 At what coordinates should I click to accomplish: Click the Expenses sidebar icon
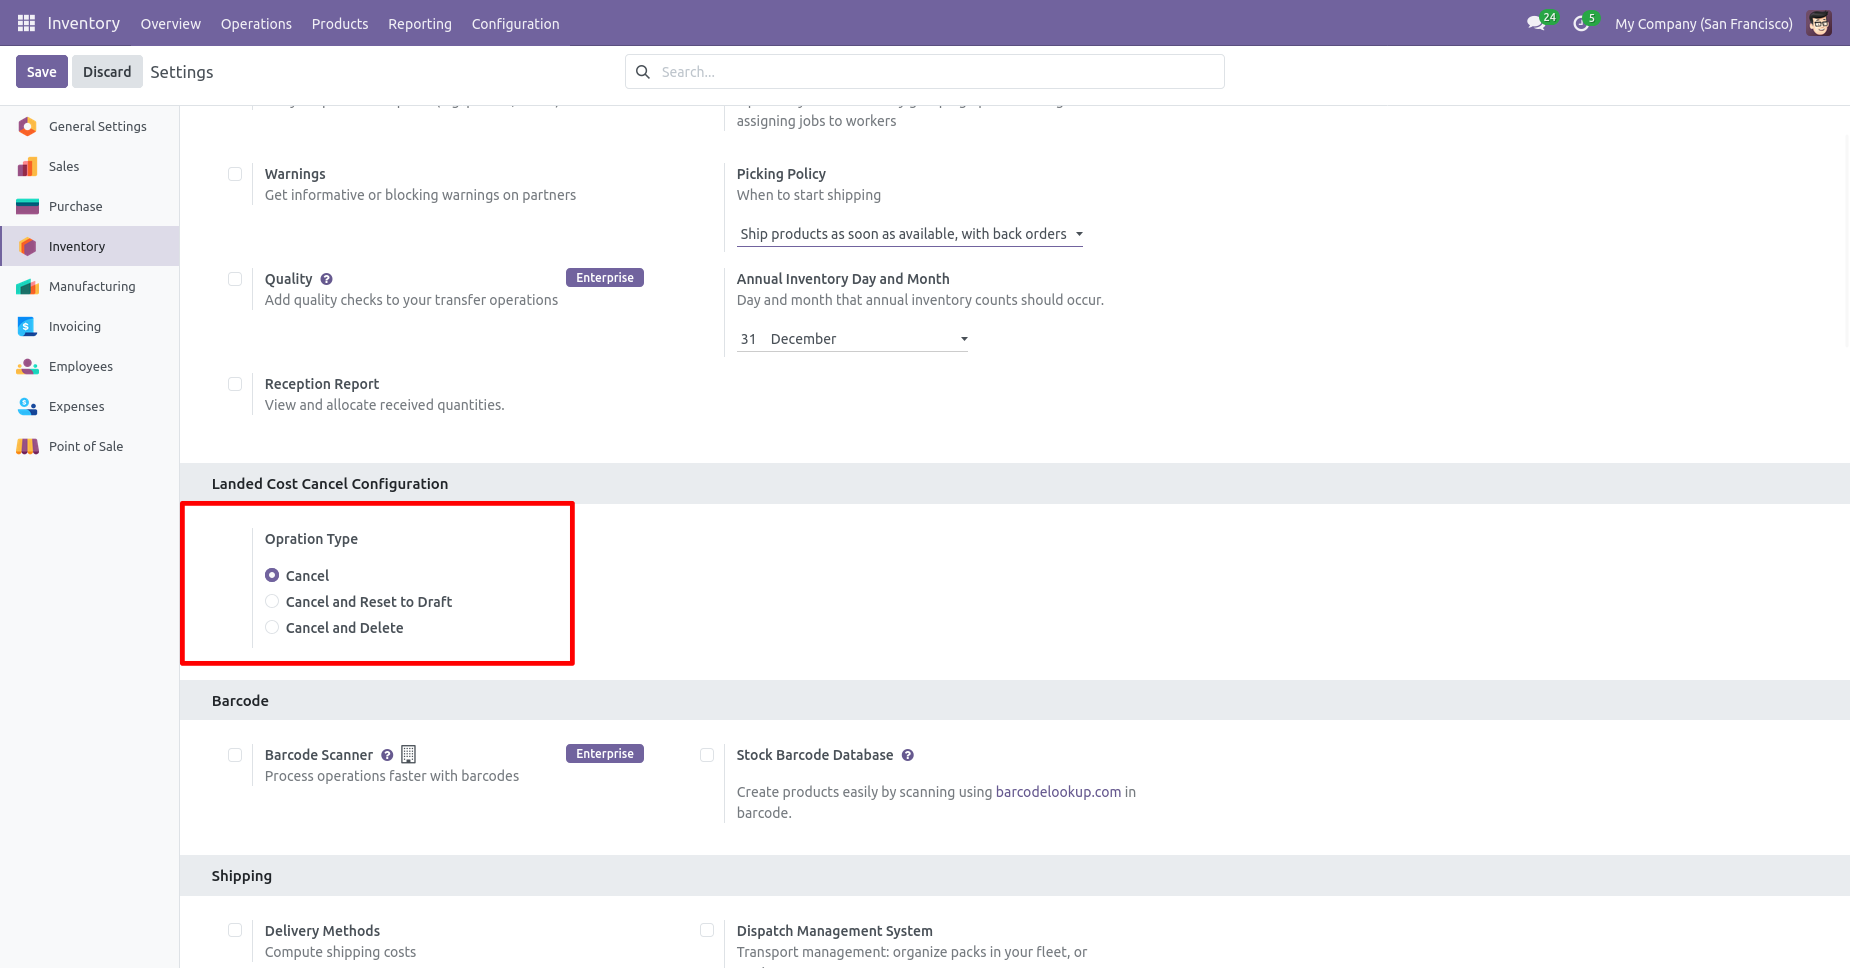(x=27, y=406)
